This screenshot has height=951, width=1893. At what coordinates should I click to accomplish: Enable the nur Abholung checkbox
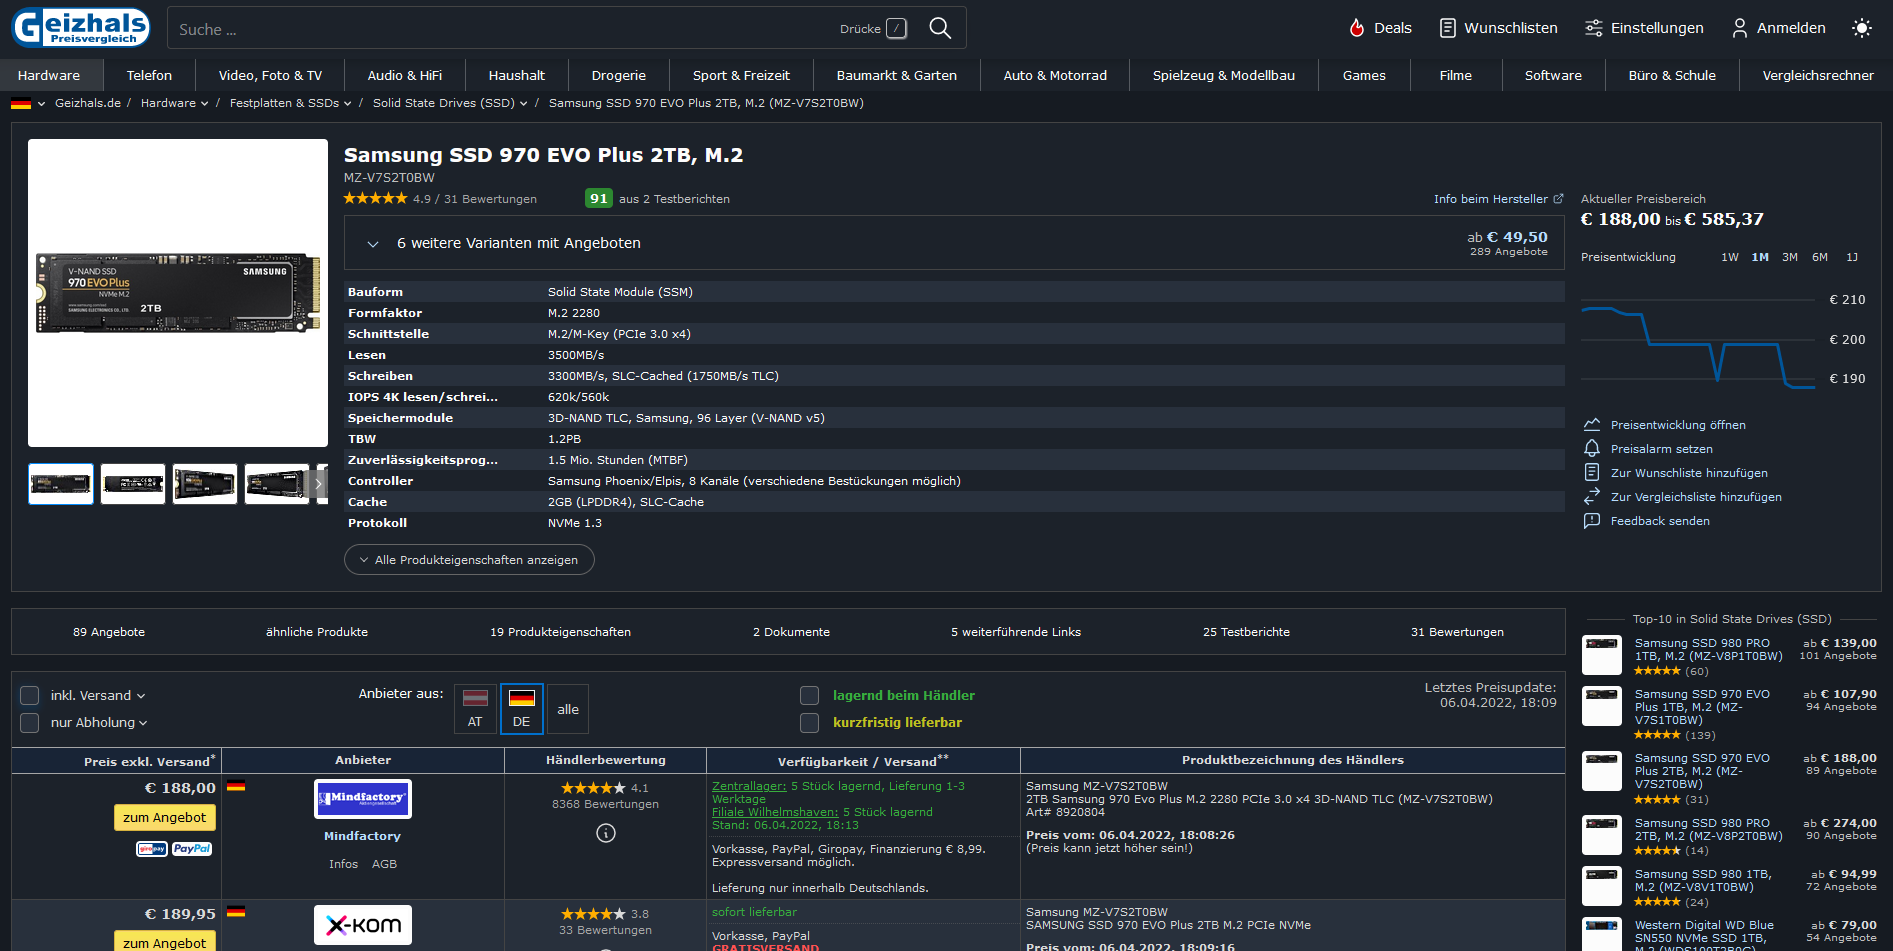30,722
